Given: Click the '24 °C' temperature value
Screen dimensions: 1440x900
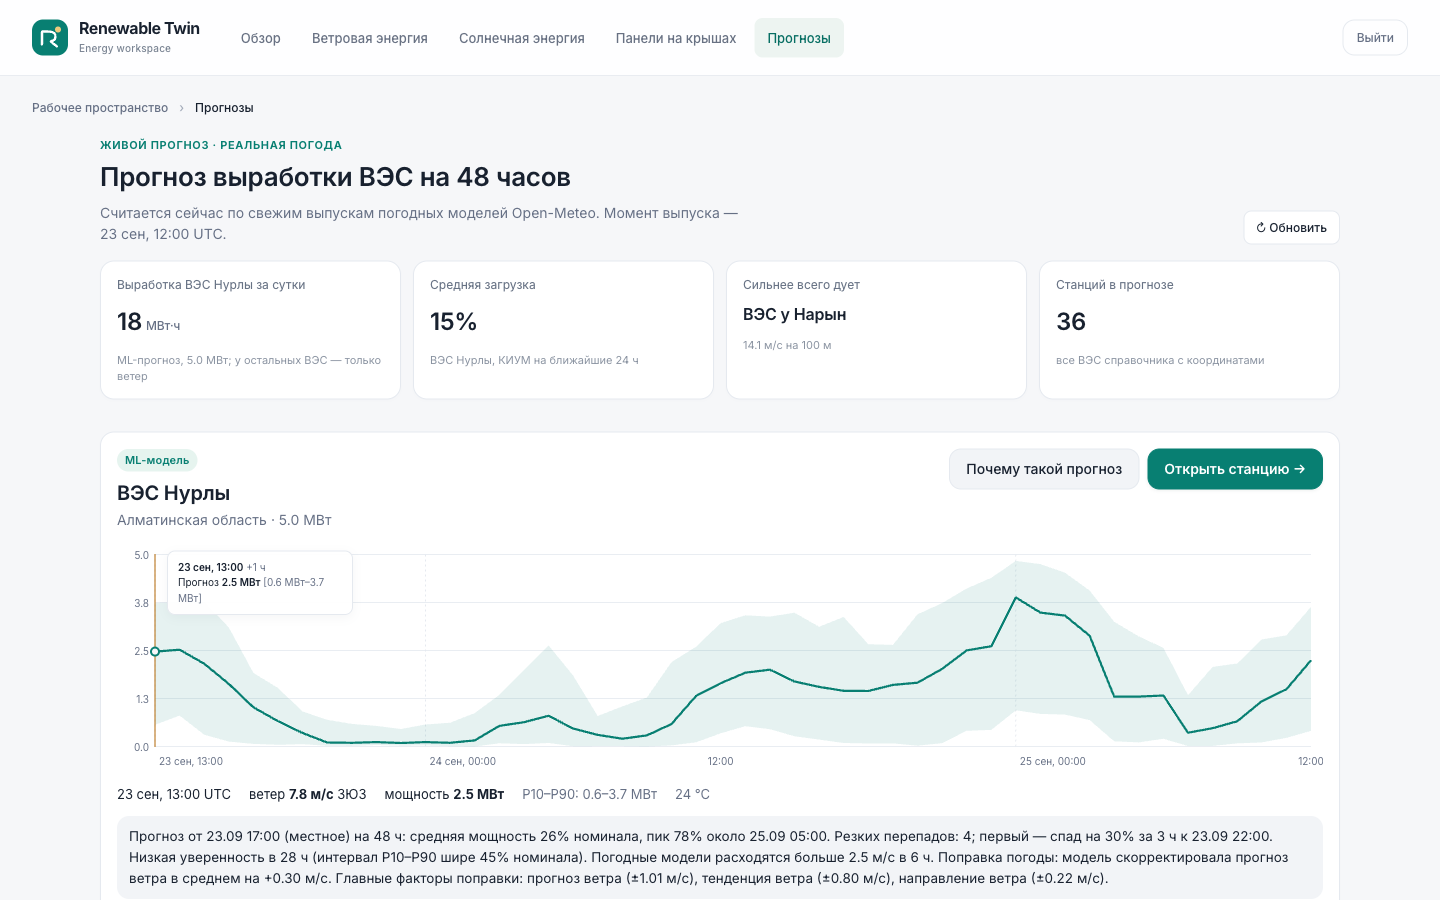Looking at the screenshot, I should [x=692, y=794].
